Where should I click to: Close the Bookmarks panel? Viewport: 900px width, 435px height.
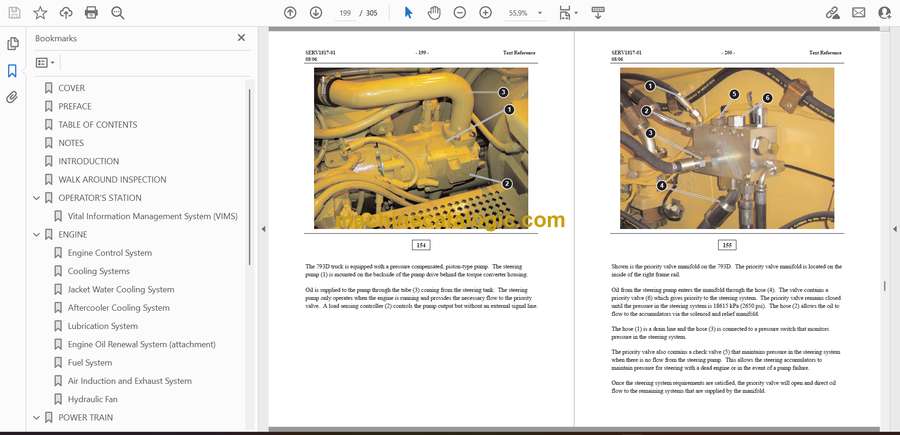pos(241,38)
